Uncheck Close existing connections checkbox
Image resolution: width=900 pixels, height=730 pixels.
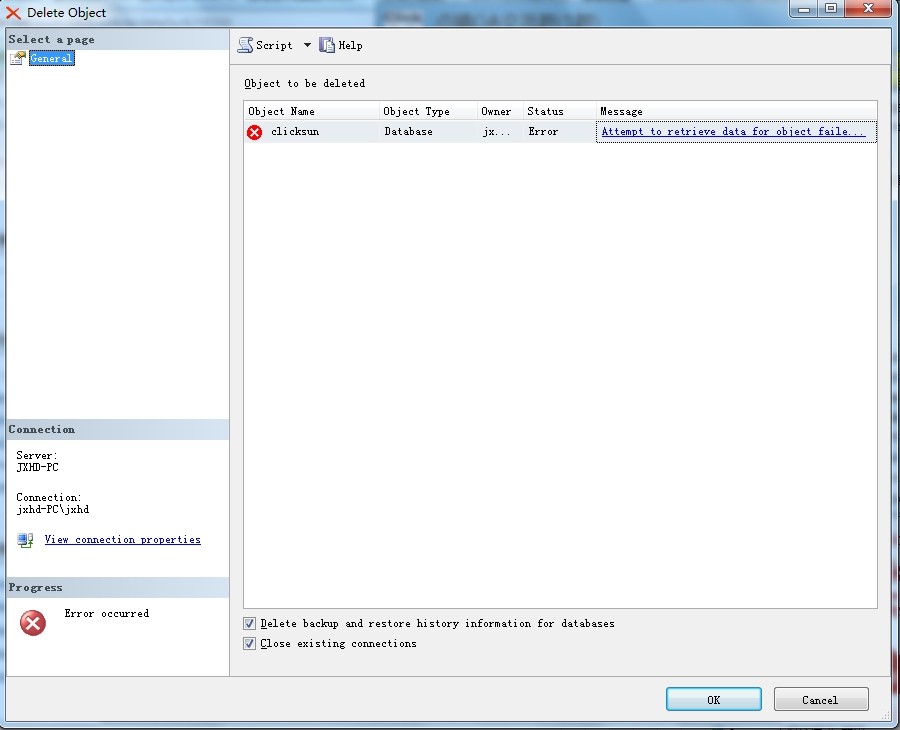(249, 644)
